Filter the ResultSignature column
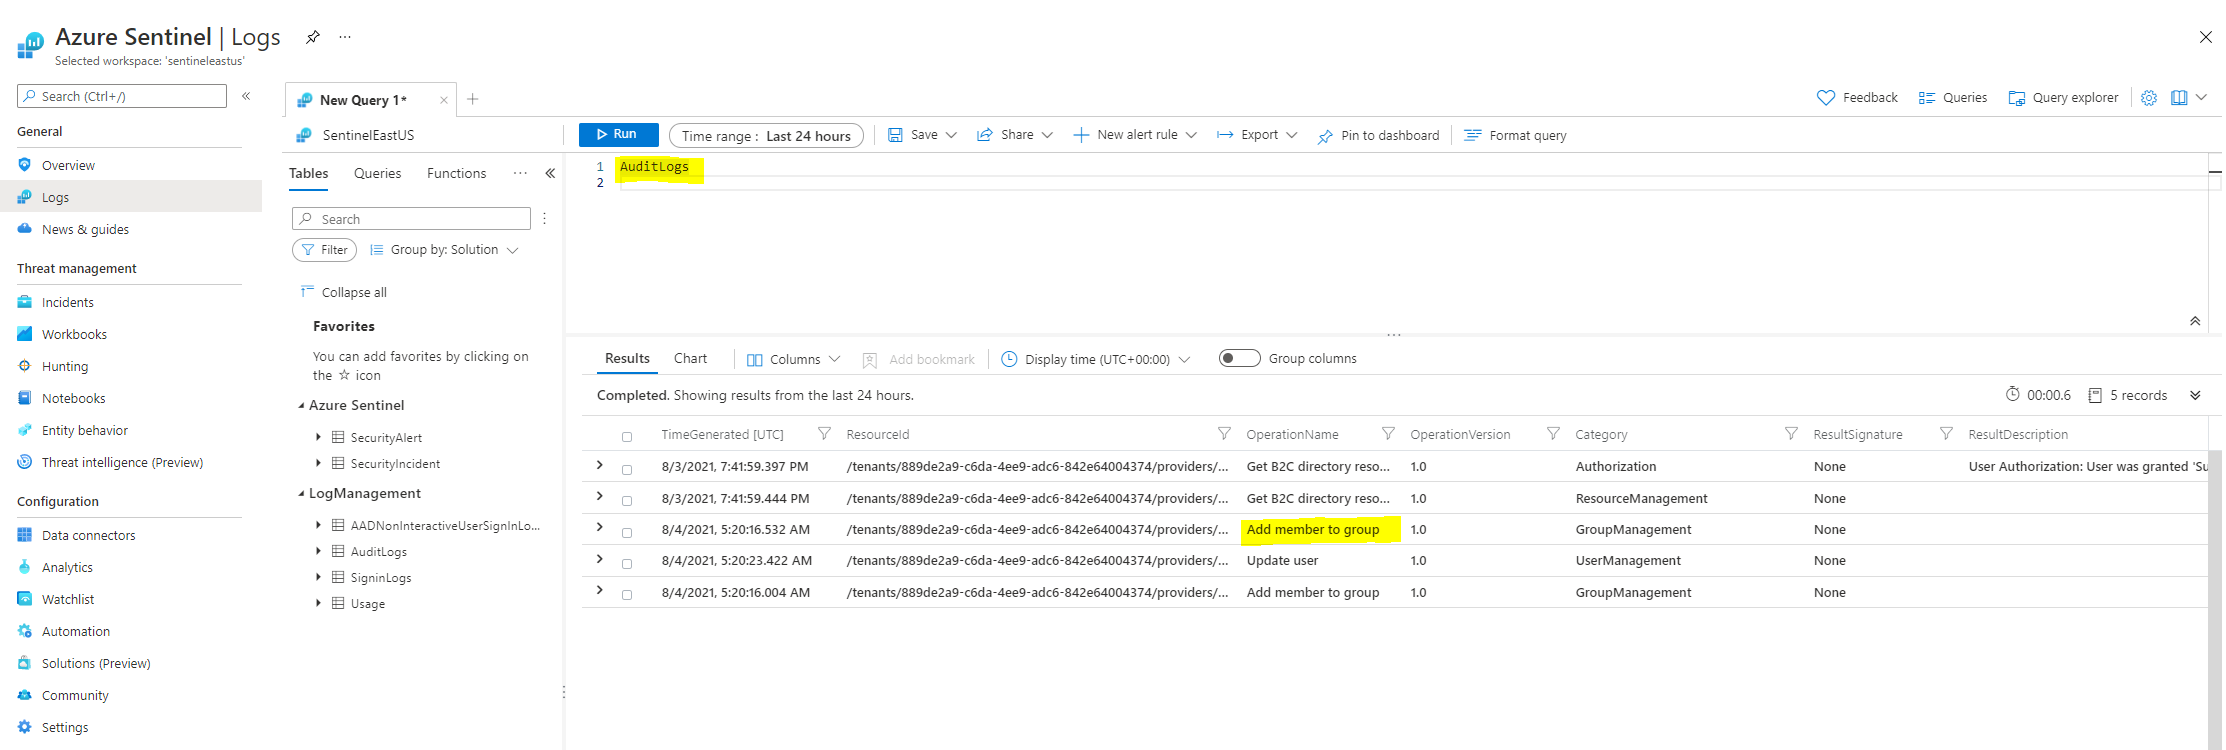This screenshot has height=750, width=2226. [1946, 434]
